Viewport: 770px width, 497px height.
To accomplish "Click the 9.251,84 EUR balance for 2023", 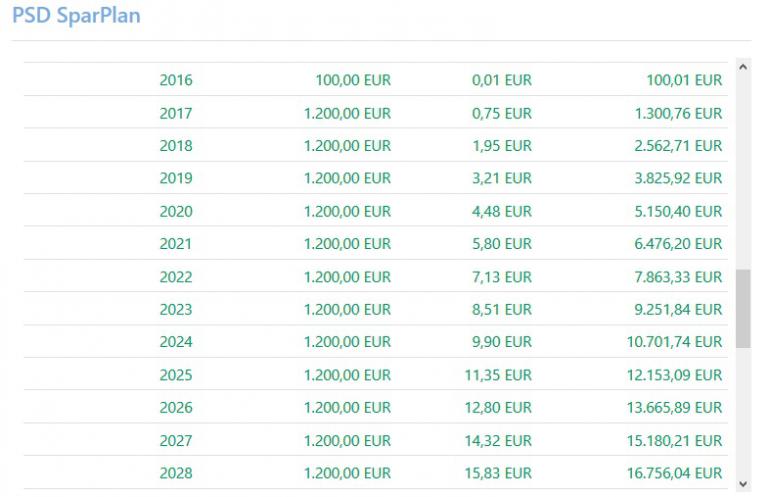I will 678,309.
